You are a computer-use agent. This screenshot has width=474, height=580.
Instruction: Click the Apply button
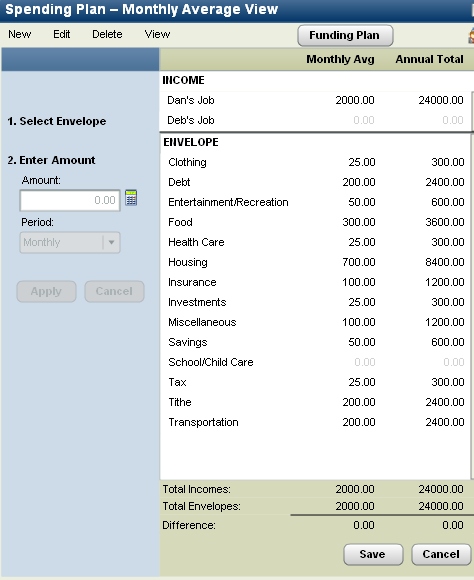[46, 291]
